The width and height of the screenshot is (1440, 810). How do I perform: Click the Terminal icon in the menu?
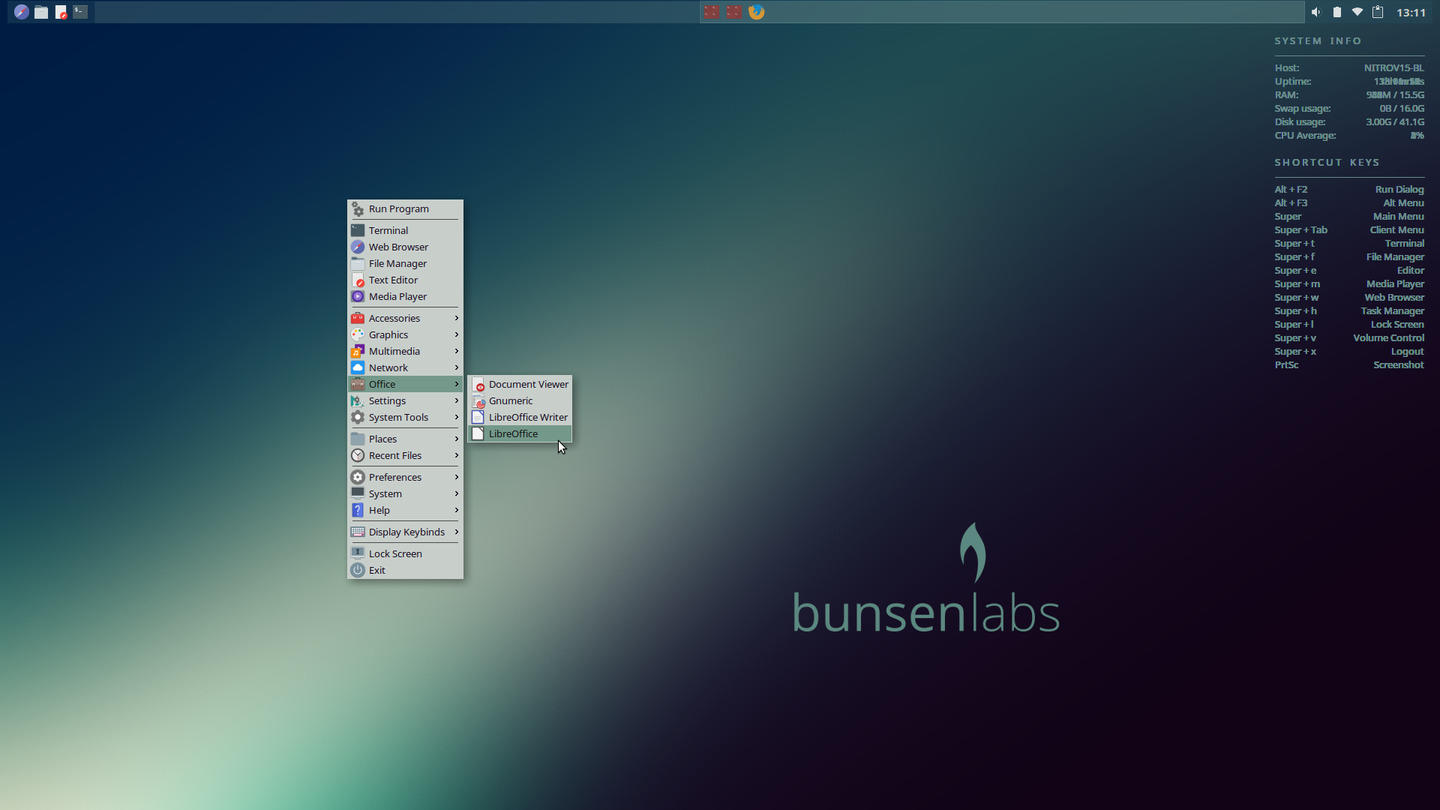357,230
